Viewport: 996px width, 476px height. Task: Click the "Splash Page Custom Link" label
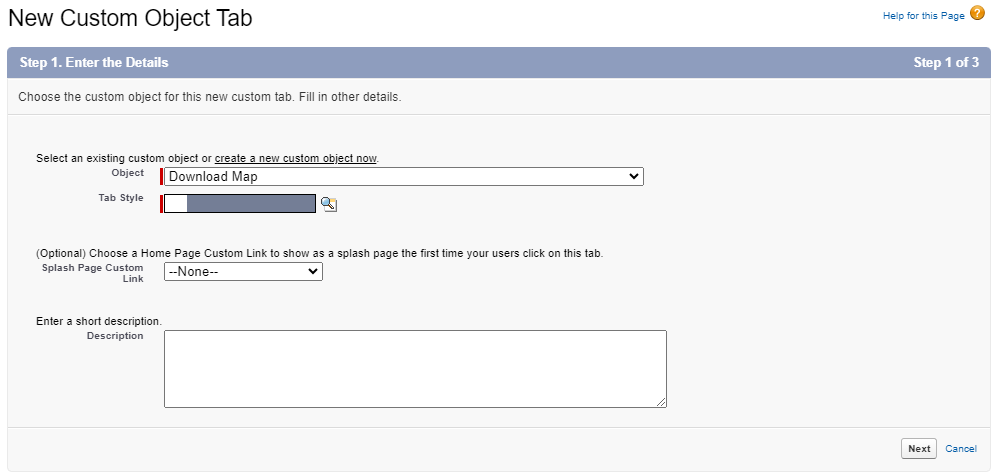point(93,273)
